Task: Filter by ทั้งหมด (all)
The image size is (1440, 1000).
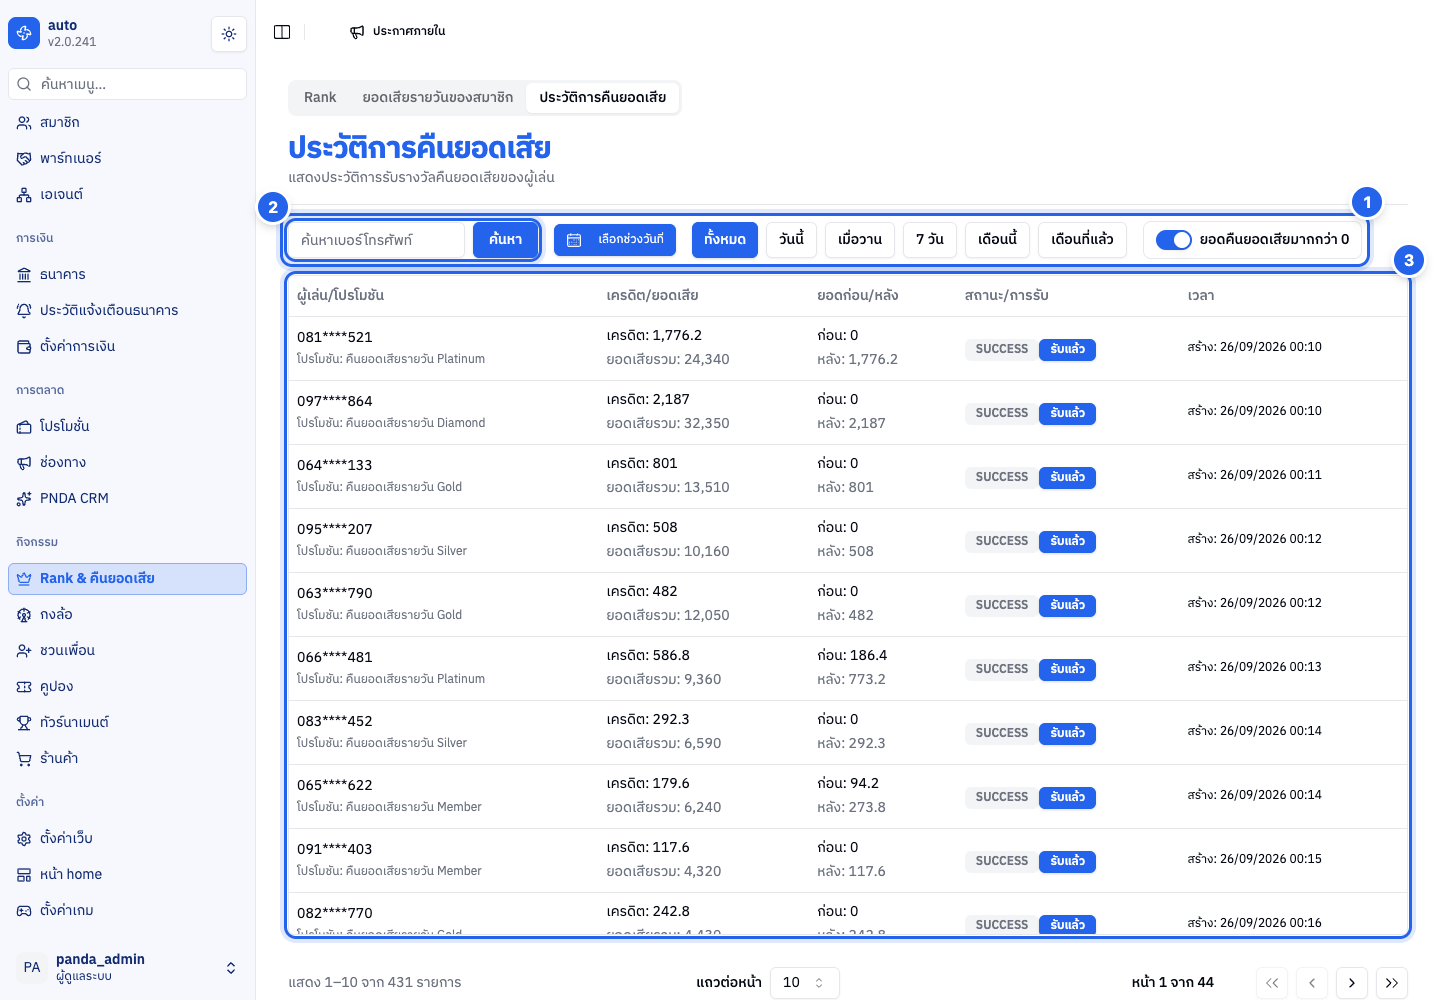Action: [725, 240]
